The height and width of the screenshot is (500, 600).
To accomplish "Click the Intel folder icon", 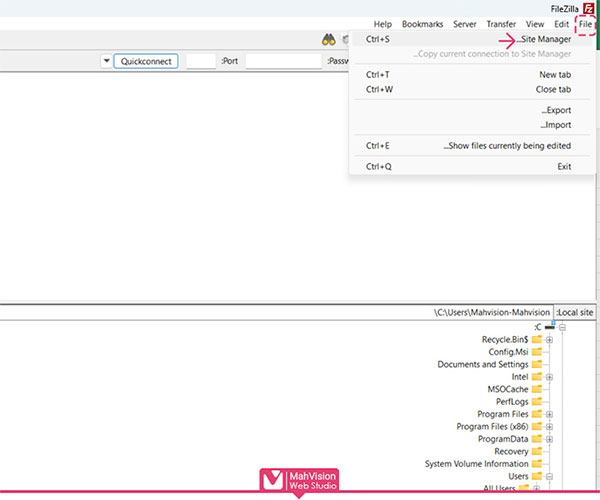I will pos(537,377).
